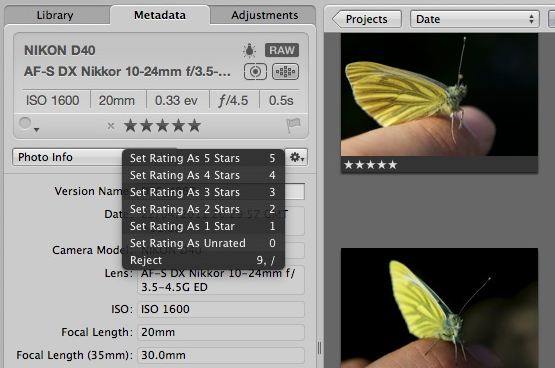Choose Set Rating As 1 Star

(x=203, y=226)
